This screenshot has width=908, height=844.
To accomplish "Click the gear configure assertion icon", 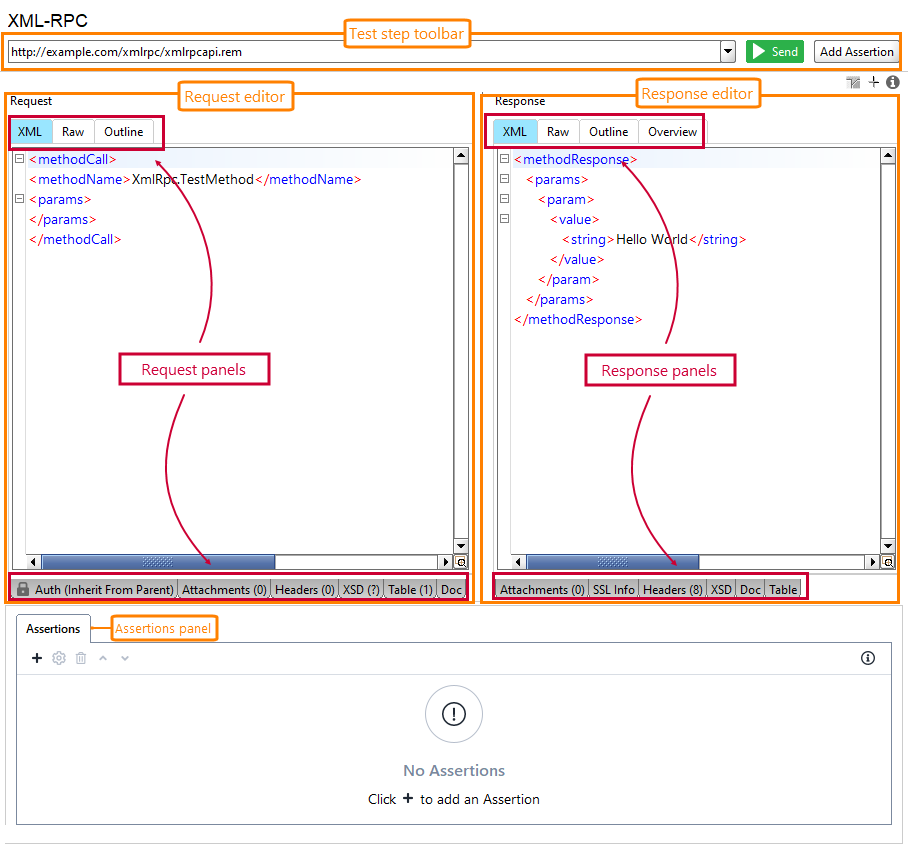I will (x=58, y=658).
